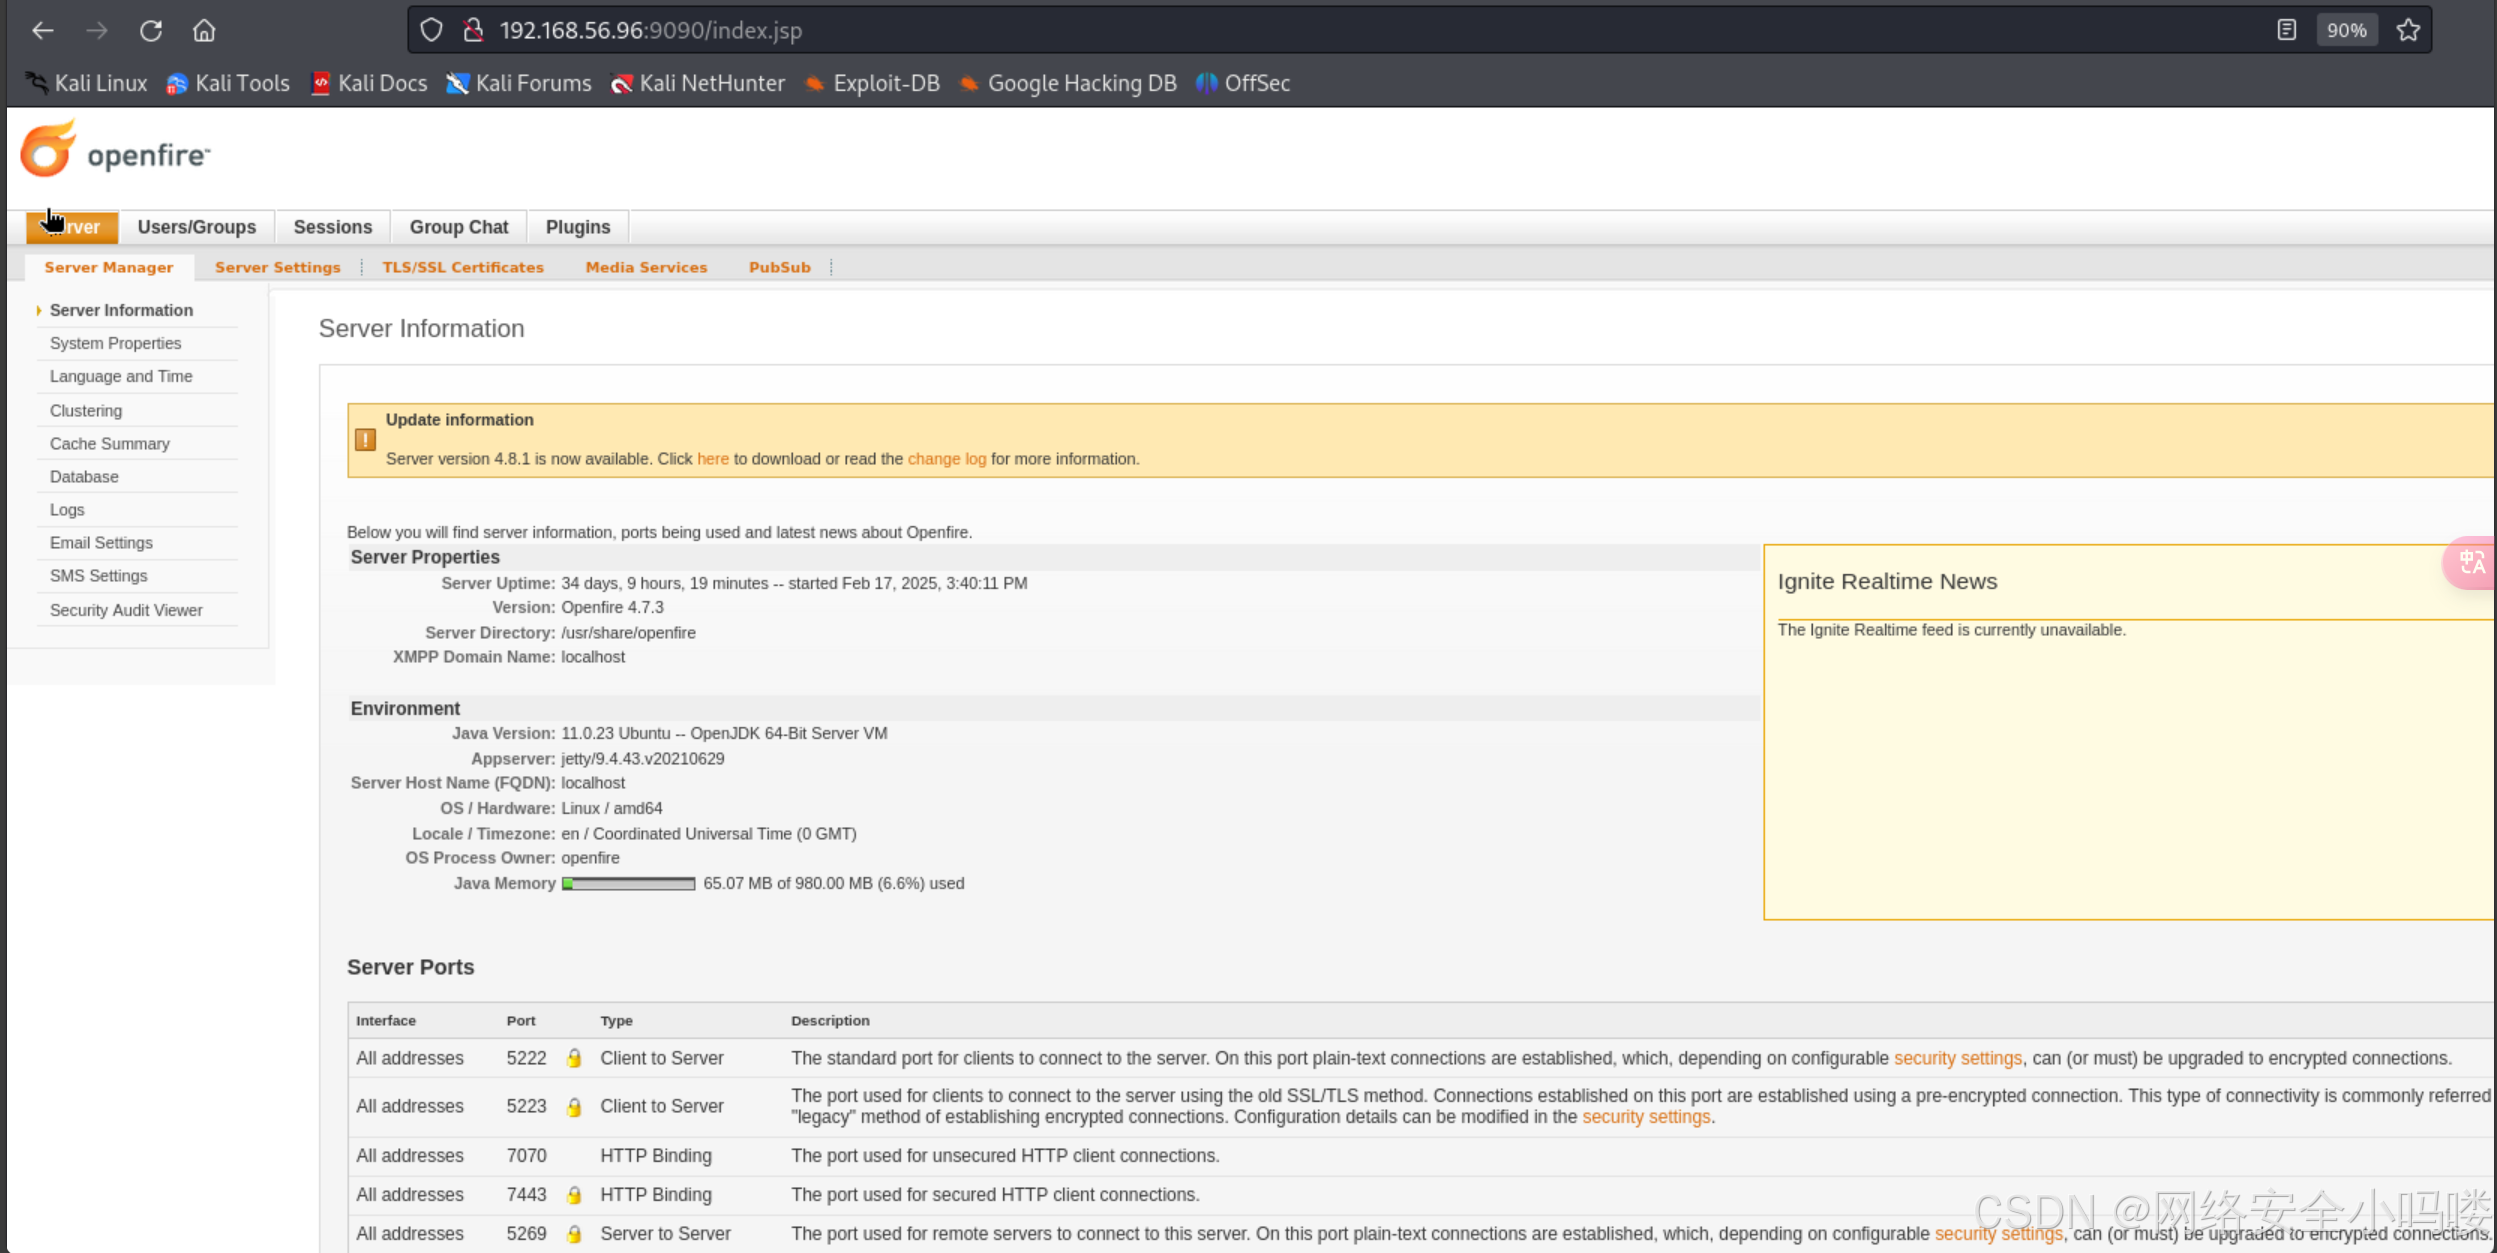Open reader view icon in address bar
The image size is (2497, 1253).
pos(2286,30)
